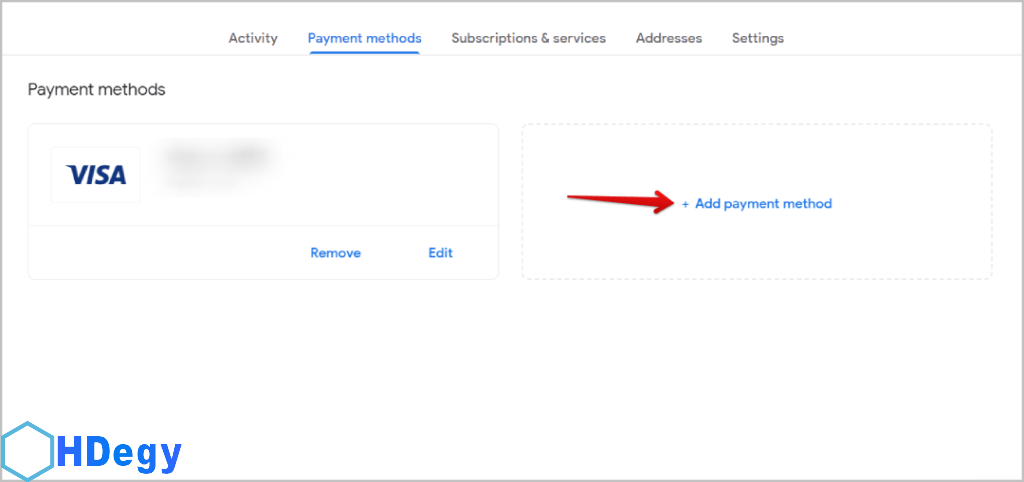Open the Activity tab

point(253,38)
